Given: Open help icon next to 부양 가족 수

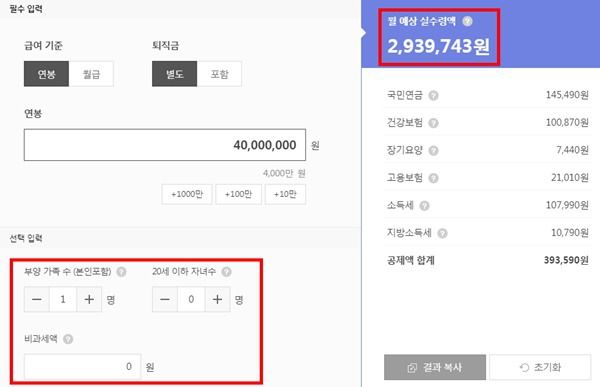Looking at the screenshot, I should (121, 272).
